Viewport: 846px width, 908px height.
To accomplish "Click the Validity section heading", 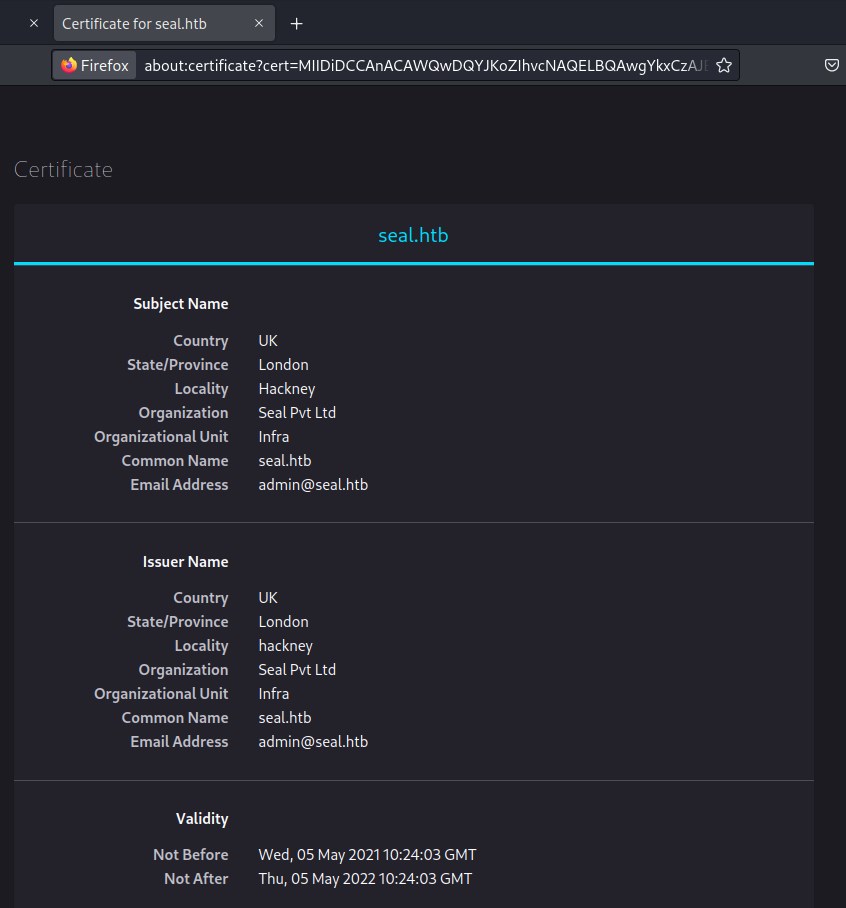I will click(x=202, y=819).
